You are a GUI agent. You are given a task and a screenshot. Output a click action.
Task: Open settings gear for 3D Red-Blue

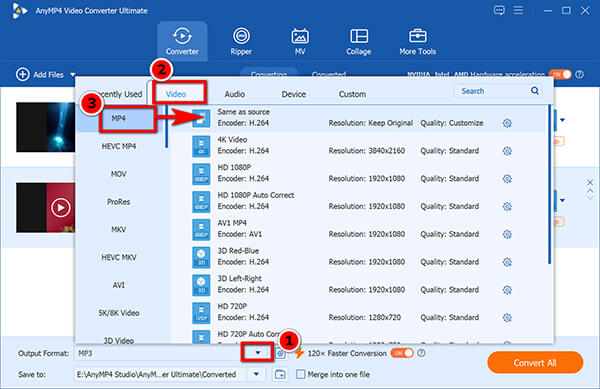click(507, 262)
